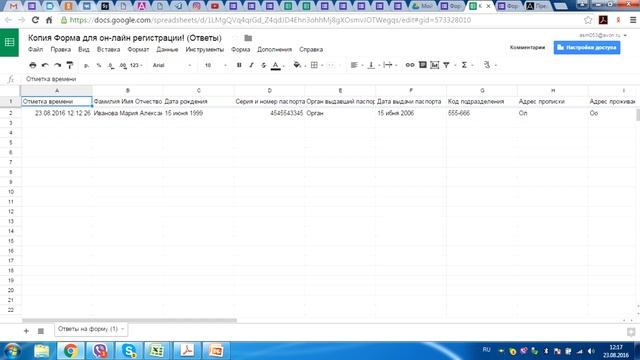Format as percent
640x360 pixels.
pos(99,65)
